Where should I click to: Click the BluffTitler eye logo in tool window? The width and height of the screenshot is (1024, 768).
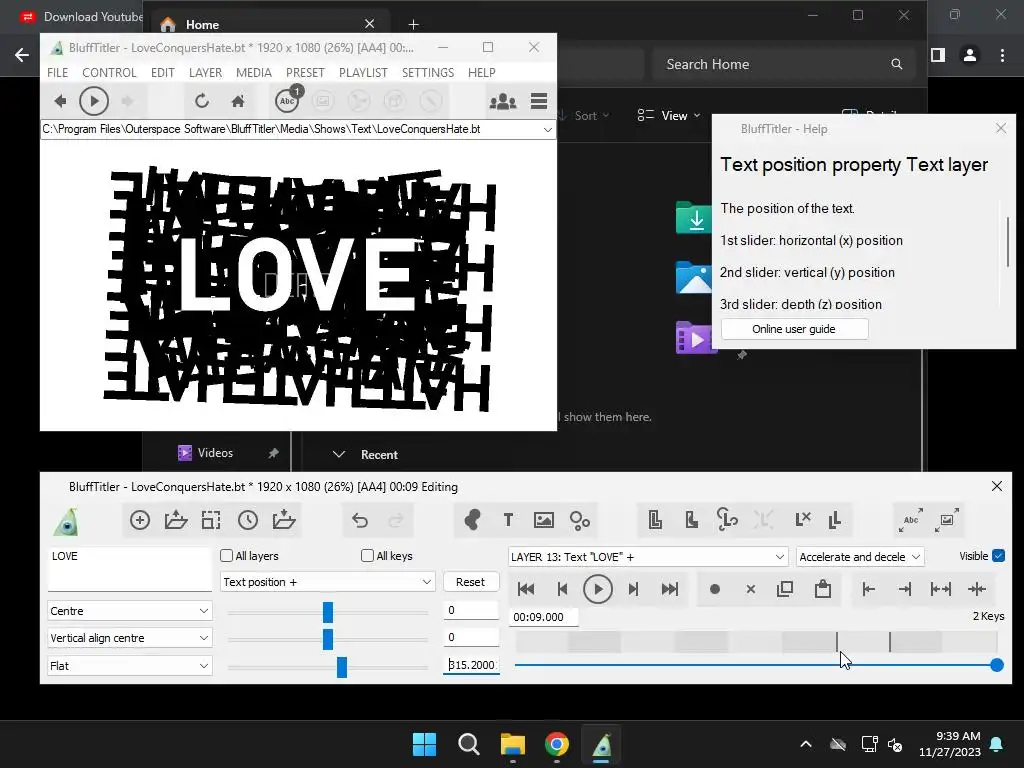(x=67, y=522)
